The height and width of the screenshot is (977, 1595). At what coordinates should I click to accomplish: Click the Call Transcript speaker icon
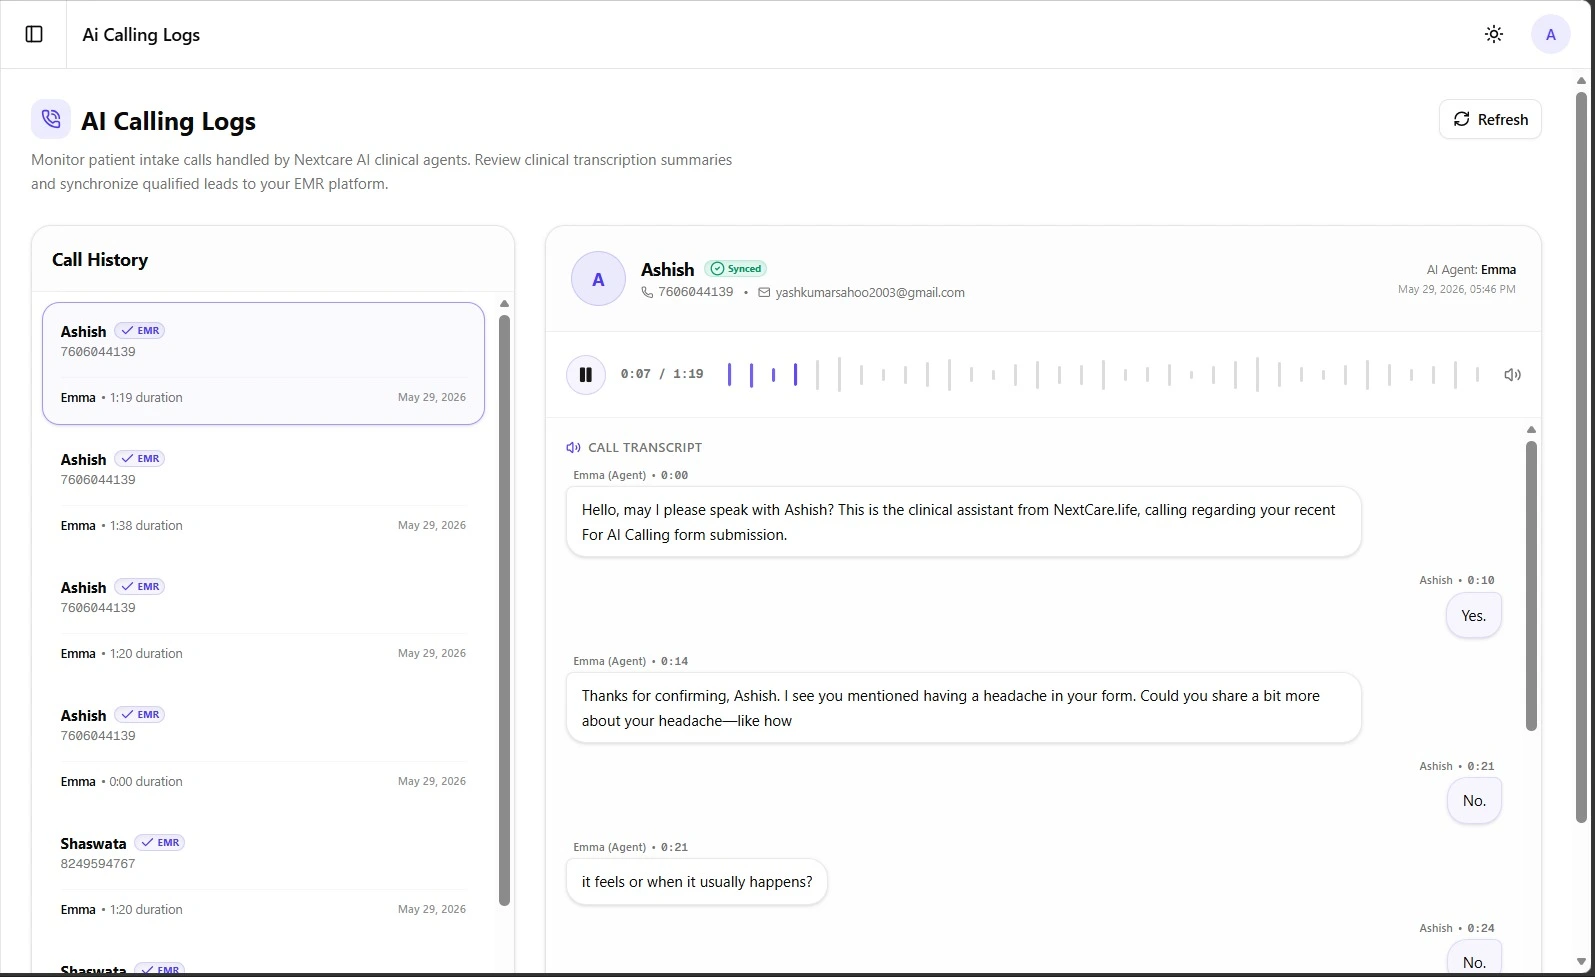(x=573, y=448)
